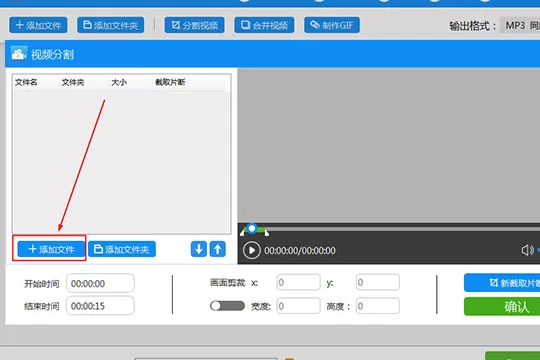
Task: Click the right trim marker on the timeline
Action: [x=267, y=233]
